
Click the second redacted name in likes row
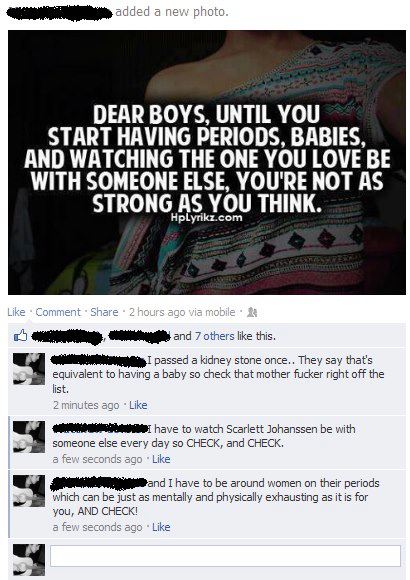pos(140,336)
